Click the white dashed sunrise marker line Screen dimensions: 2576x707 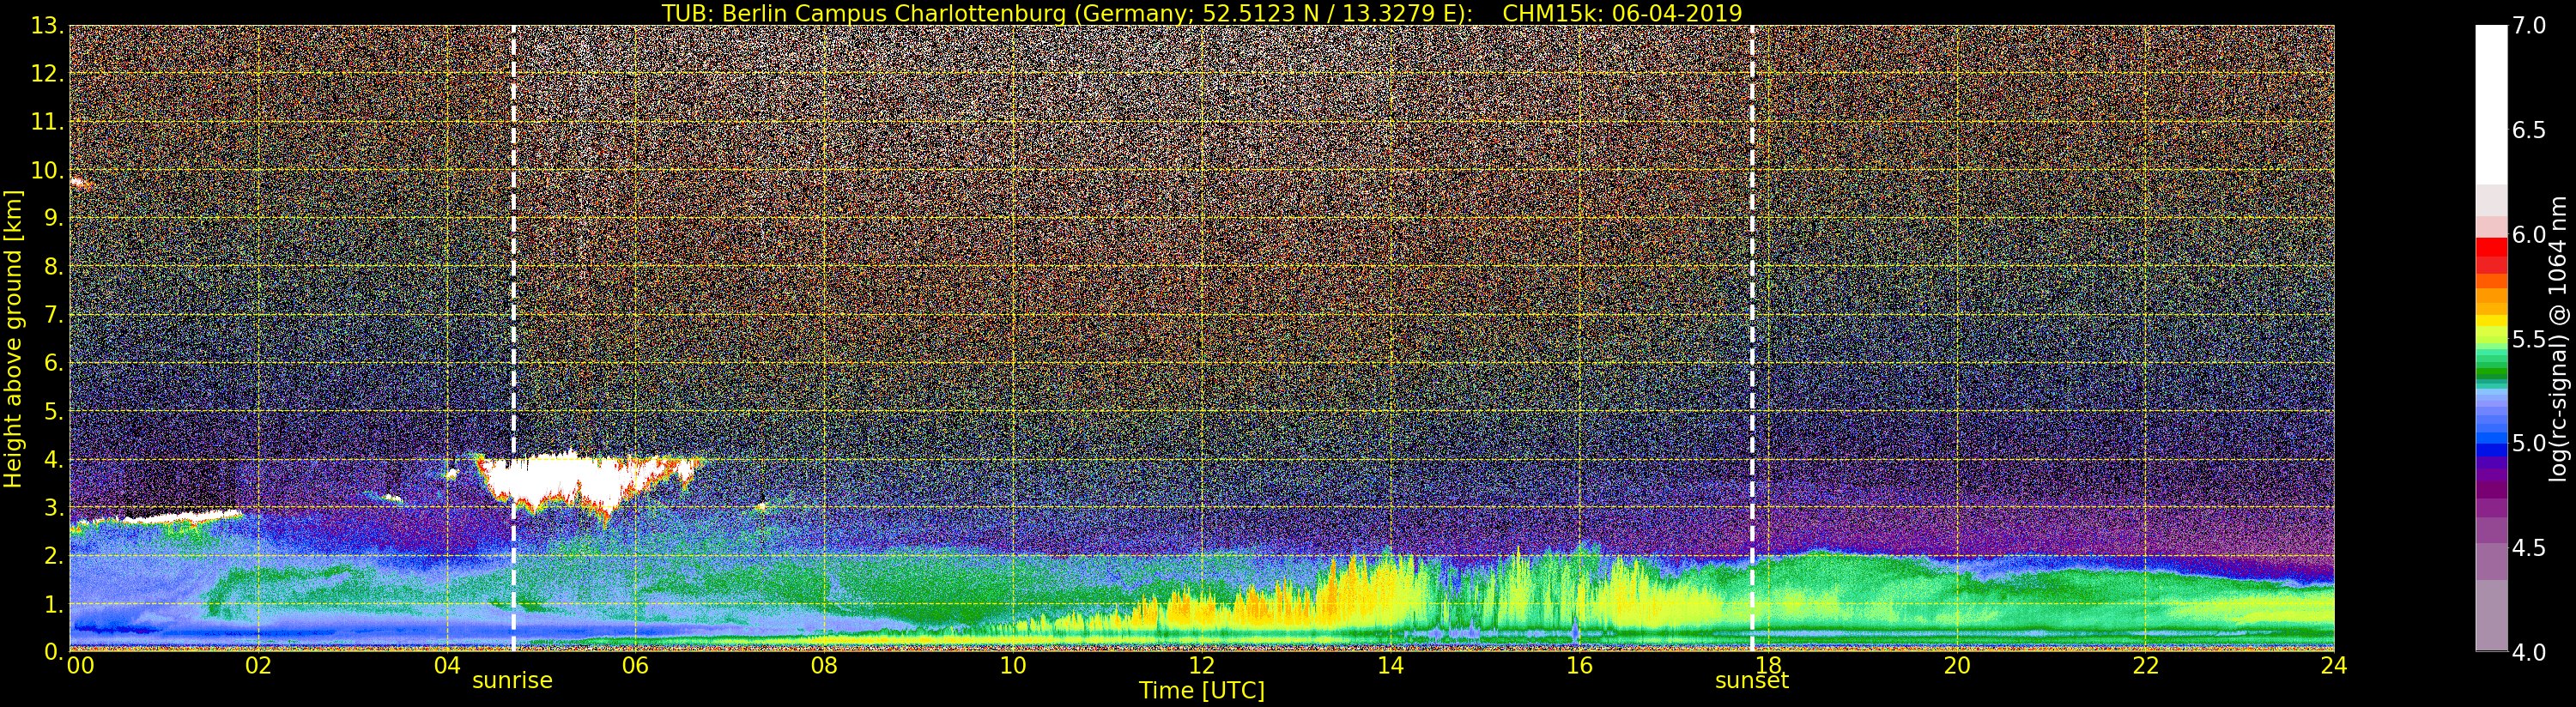click(513, 338)
